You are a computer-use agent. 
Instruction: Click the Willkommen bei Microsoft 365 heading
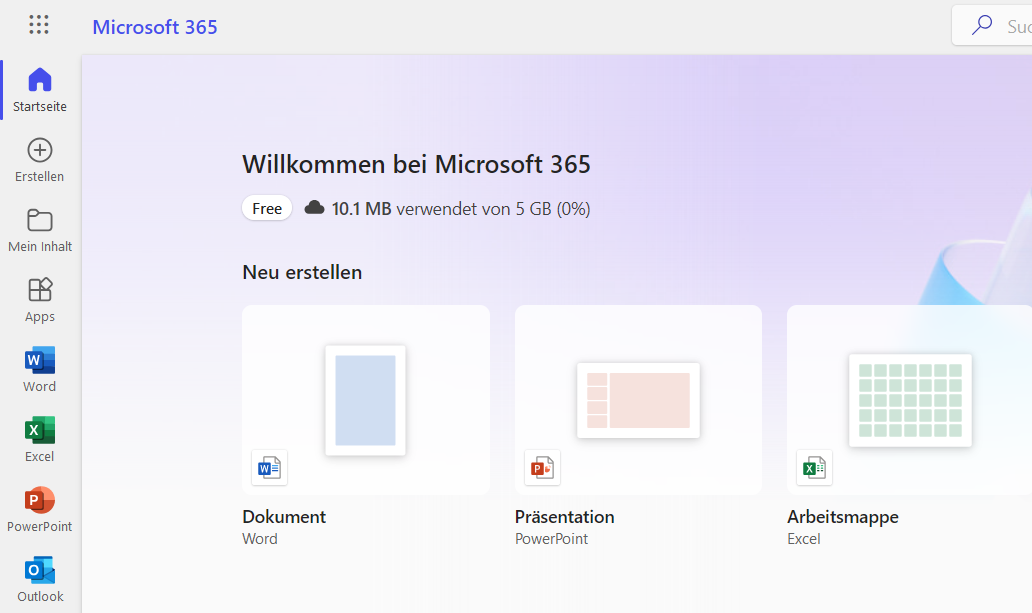[x=417, y=164]
